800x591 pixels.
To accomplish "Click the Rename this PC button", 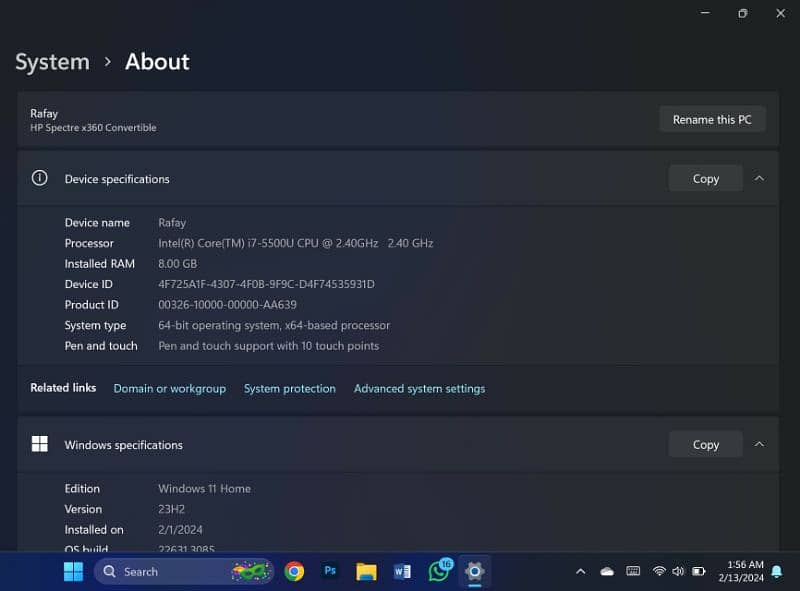I will point(711,119).
